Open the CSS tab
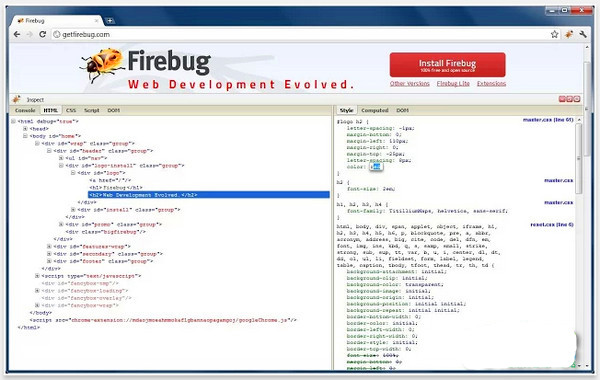Screen dimensions: 600x380 pos(71,110)
